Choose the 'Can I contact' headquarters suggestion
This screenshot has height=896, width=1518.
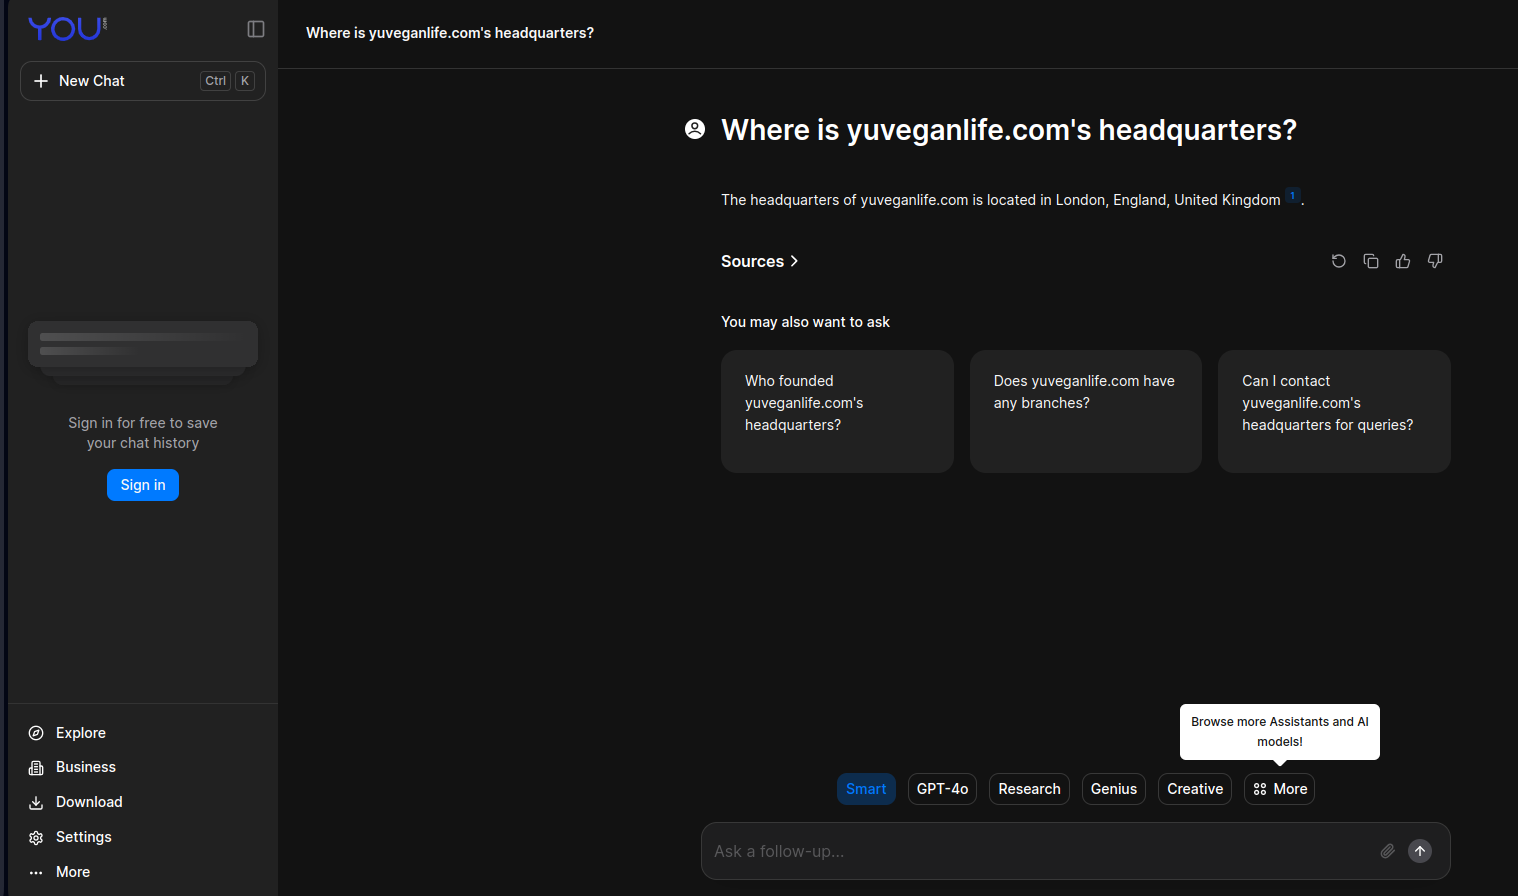pos(1334,411)
